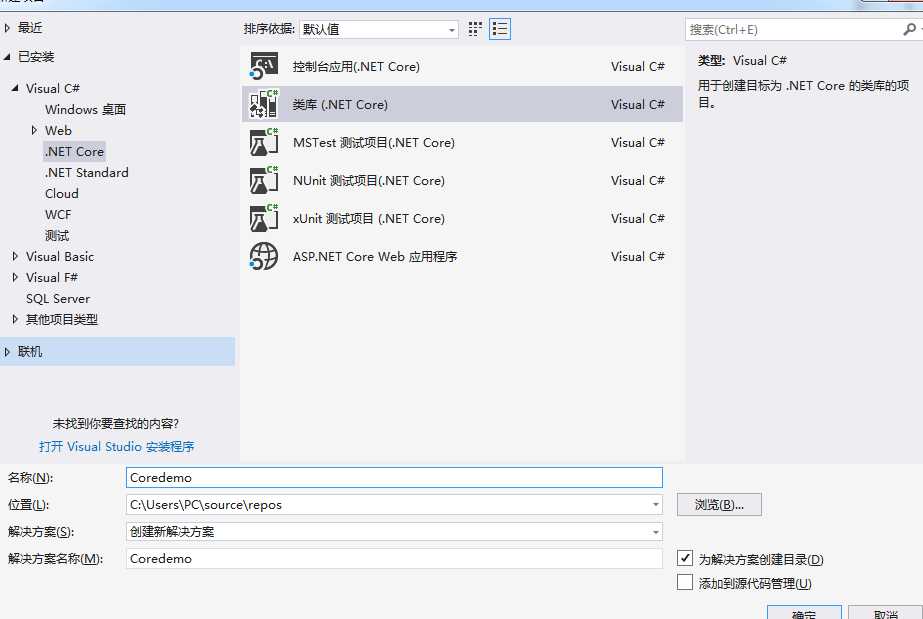Click ASP.NET Core Web 应用程序 label

point(375,257)
